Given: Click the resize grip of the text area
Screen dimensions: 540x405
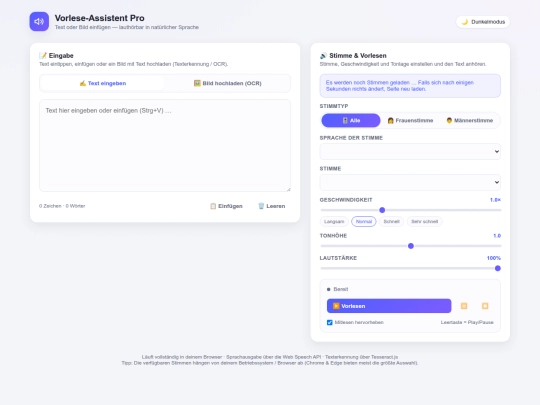Looking at the screenshot, I should [289, 189].
